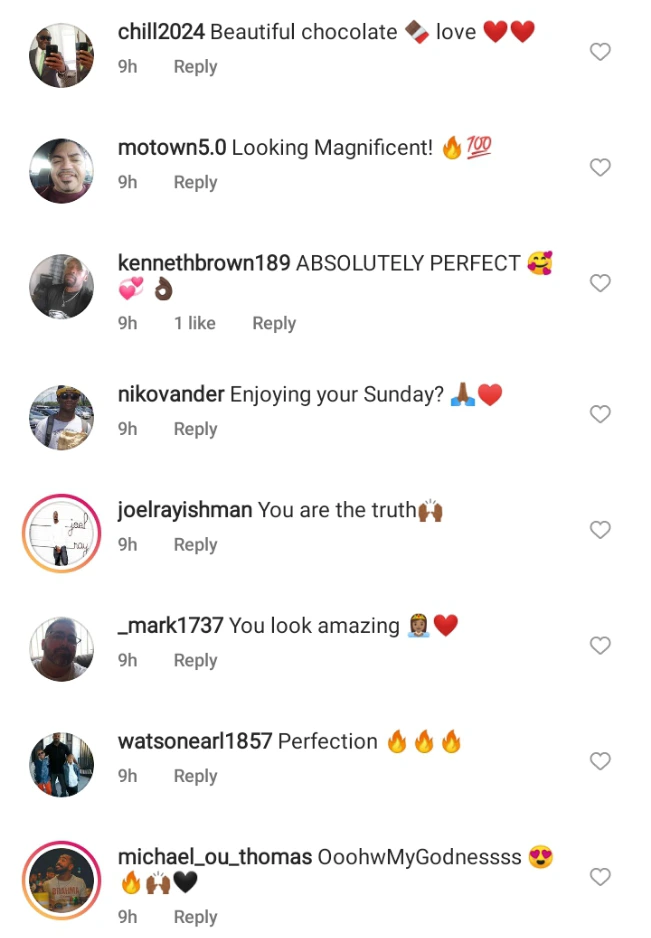Like chill2024's chocolate comment
Image resolution: width=651 pixels, height=938 pixels.
click(x=600, y=52)
